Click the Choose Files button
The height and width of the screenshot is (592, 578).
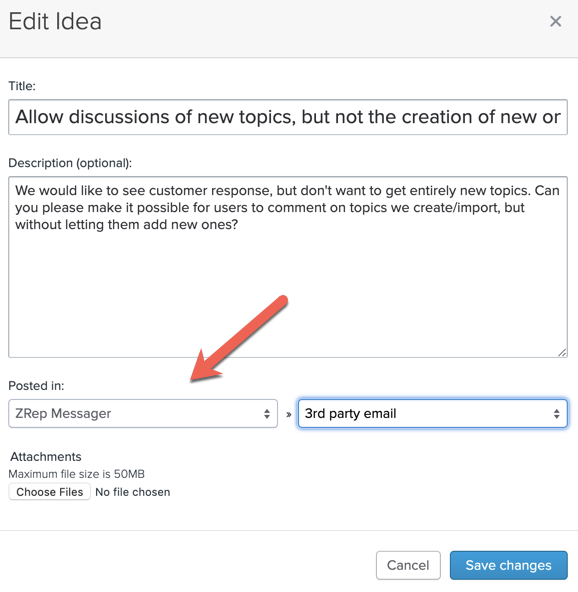49,492
